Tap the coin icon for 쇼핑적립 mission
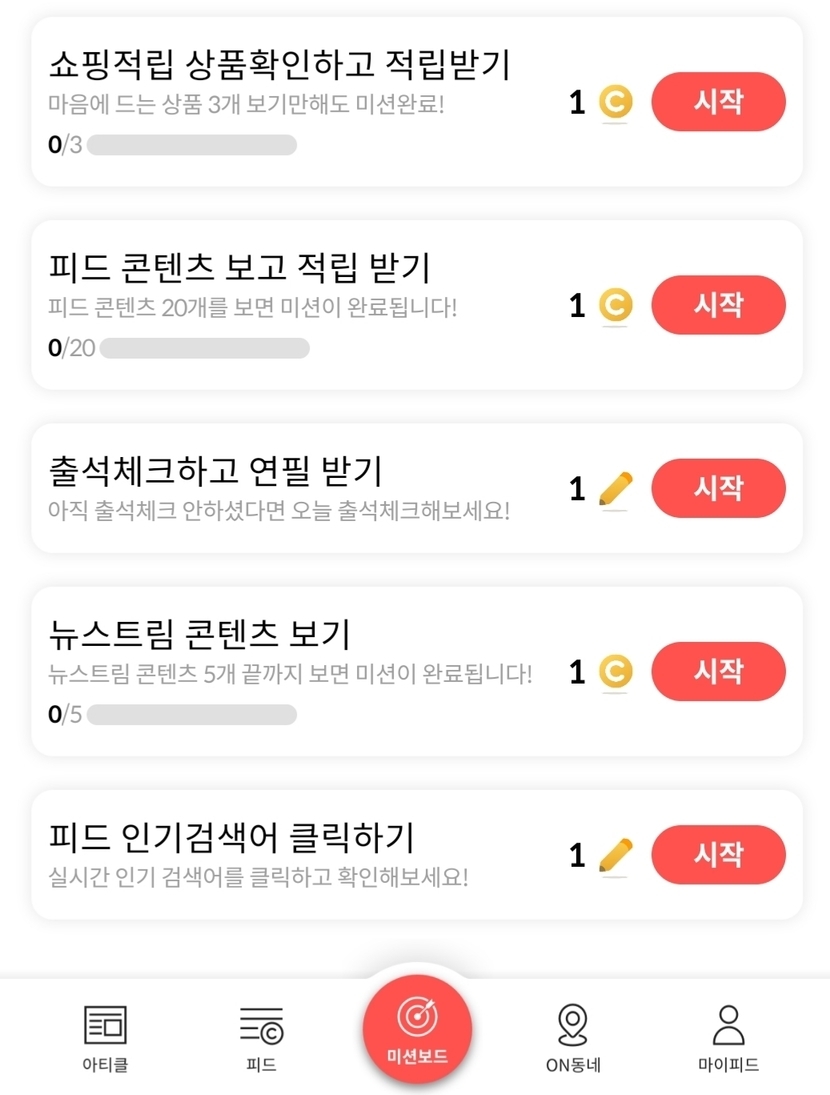Image resolution: width=830 pixels, height=1095 pixels. [615, 102]
